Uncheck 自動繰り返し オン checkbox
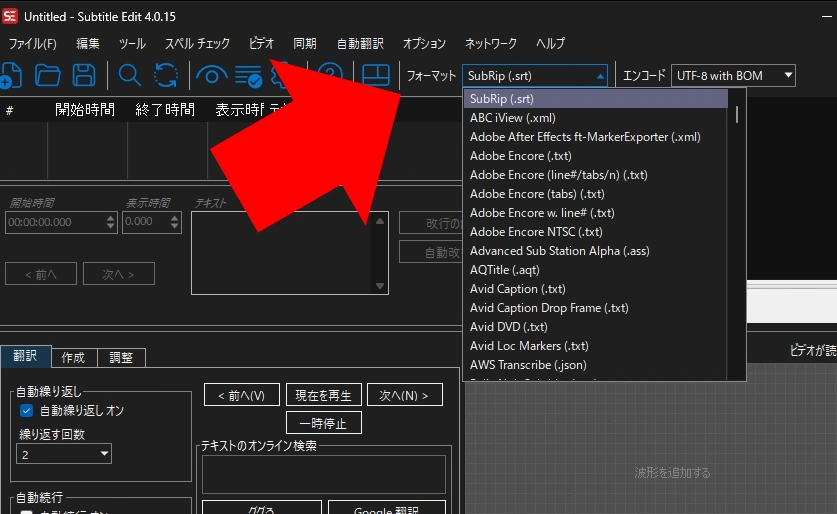The height and width of the screenshot is (514, 837). (26, 410)
